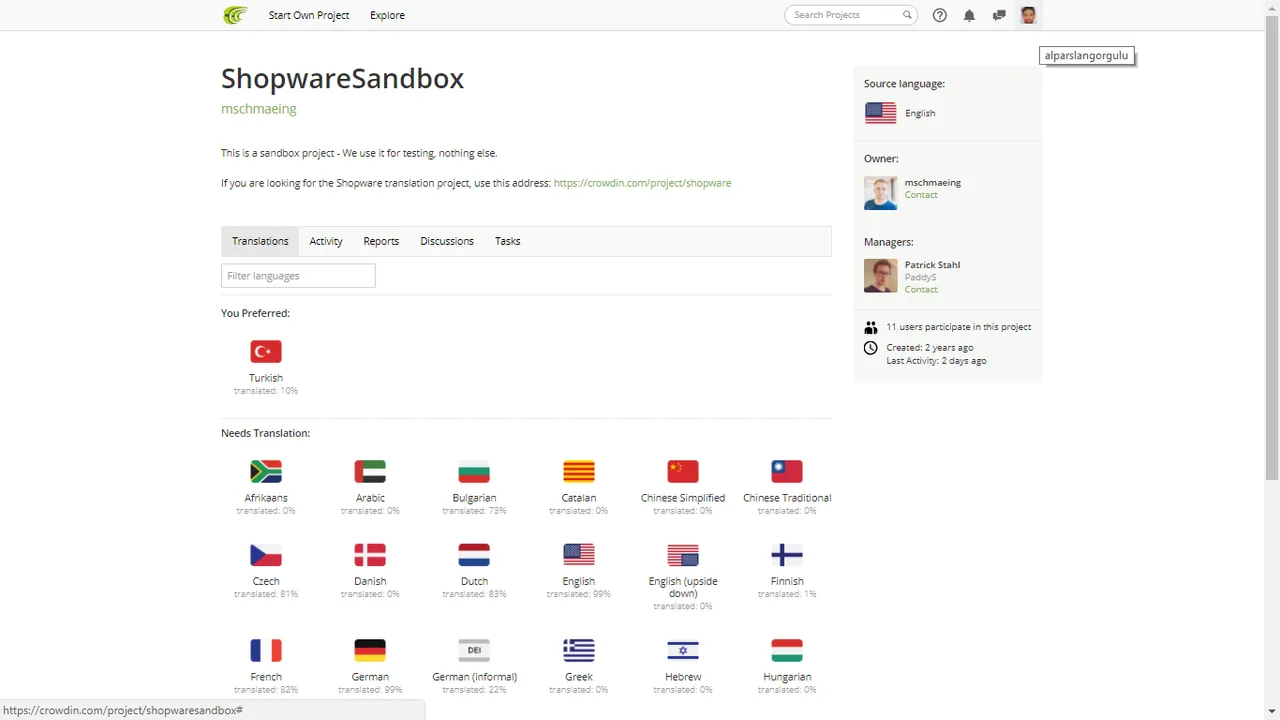The image size is (1280, 720).
Task: Select the French flag
Action: pyautogui.click(x=266, y=650)
